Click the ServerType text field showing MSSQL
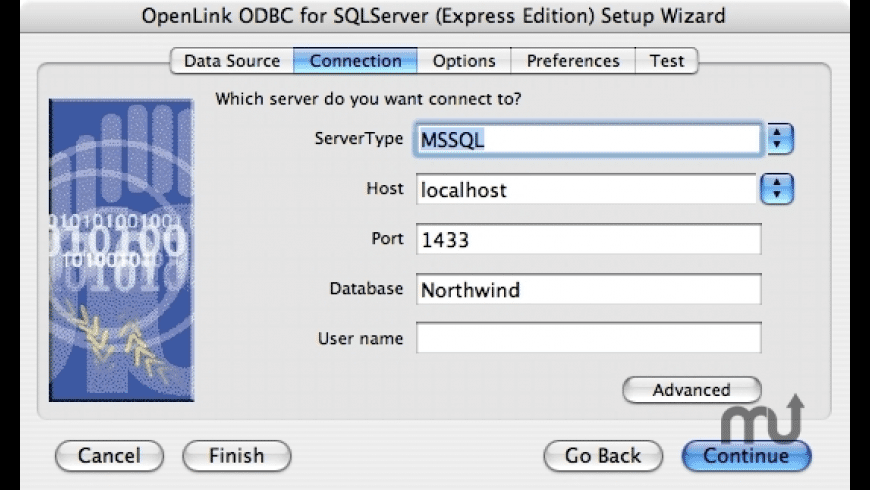870x490 pixels. (588, 139)
